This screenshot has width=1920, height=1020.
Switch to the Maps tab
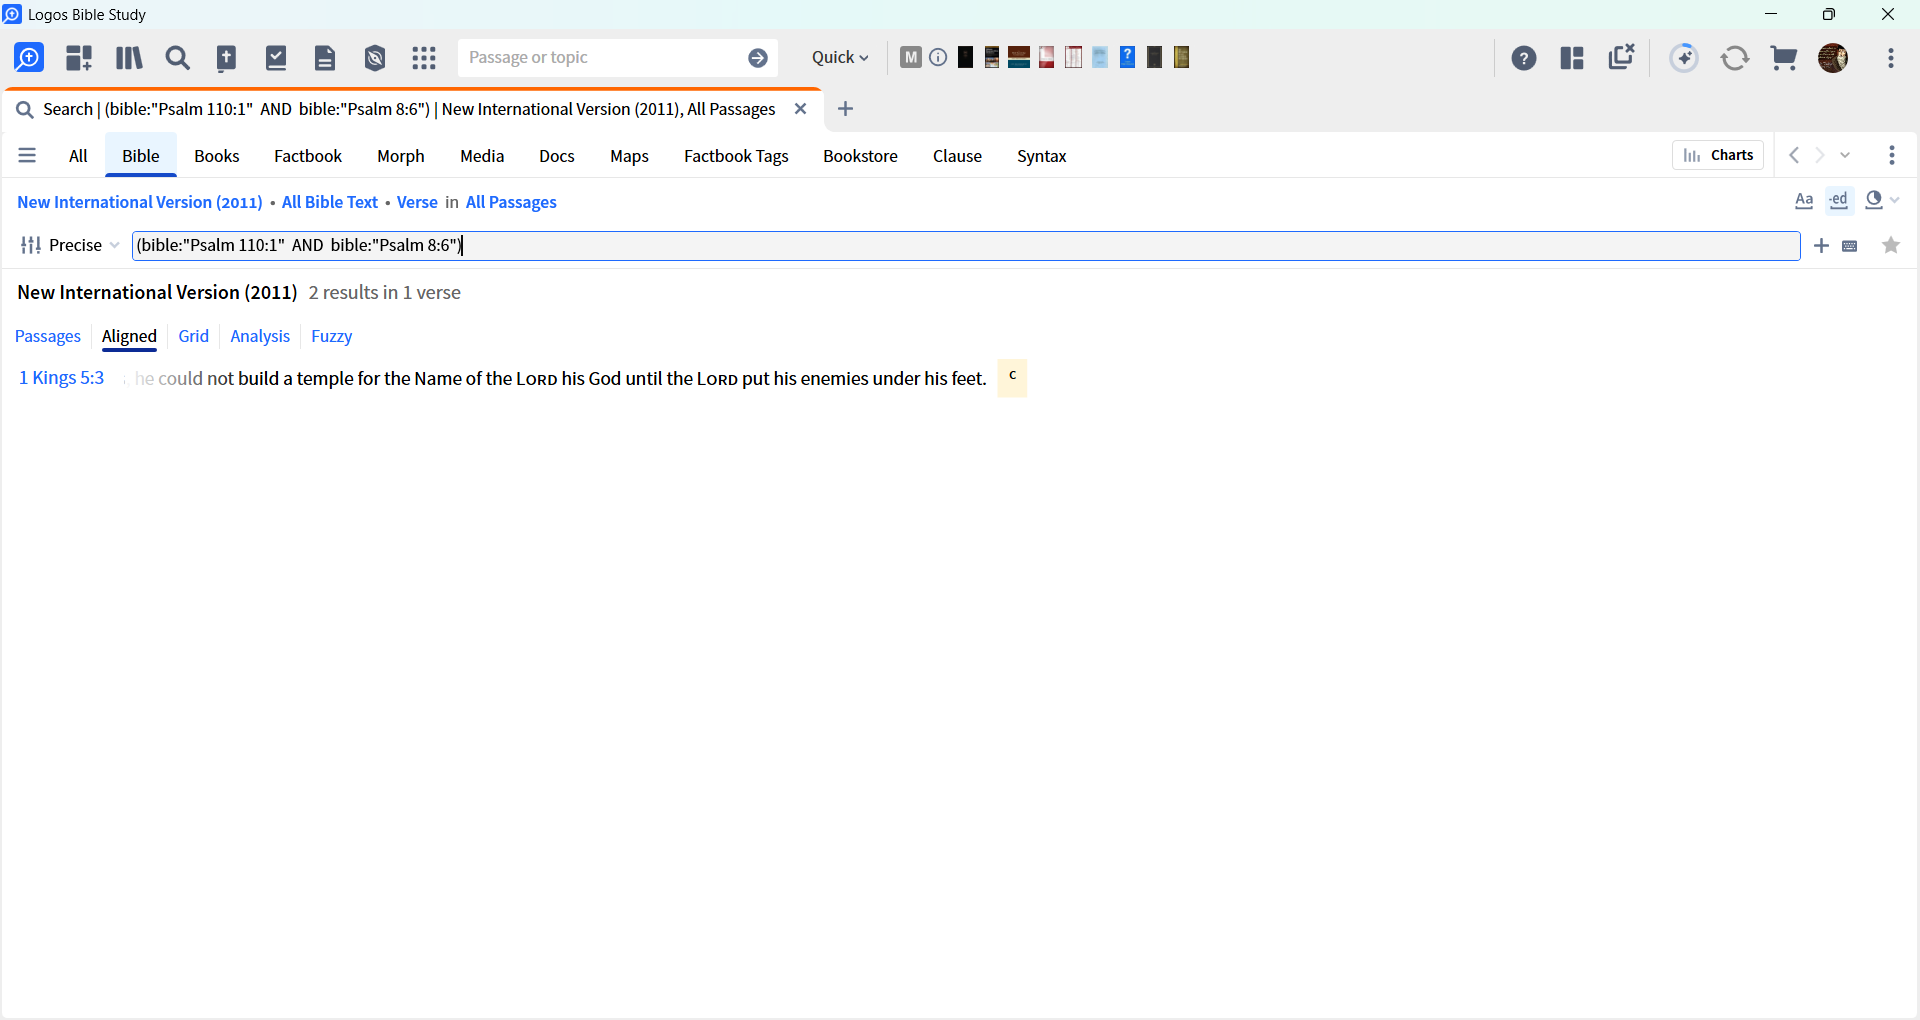point(630,156)
